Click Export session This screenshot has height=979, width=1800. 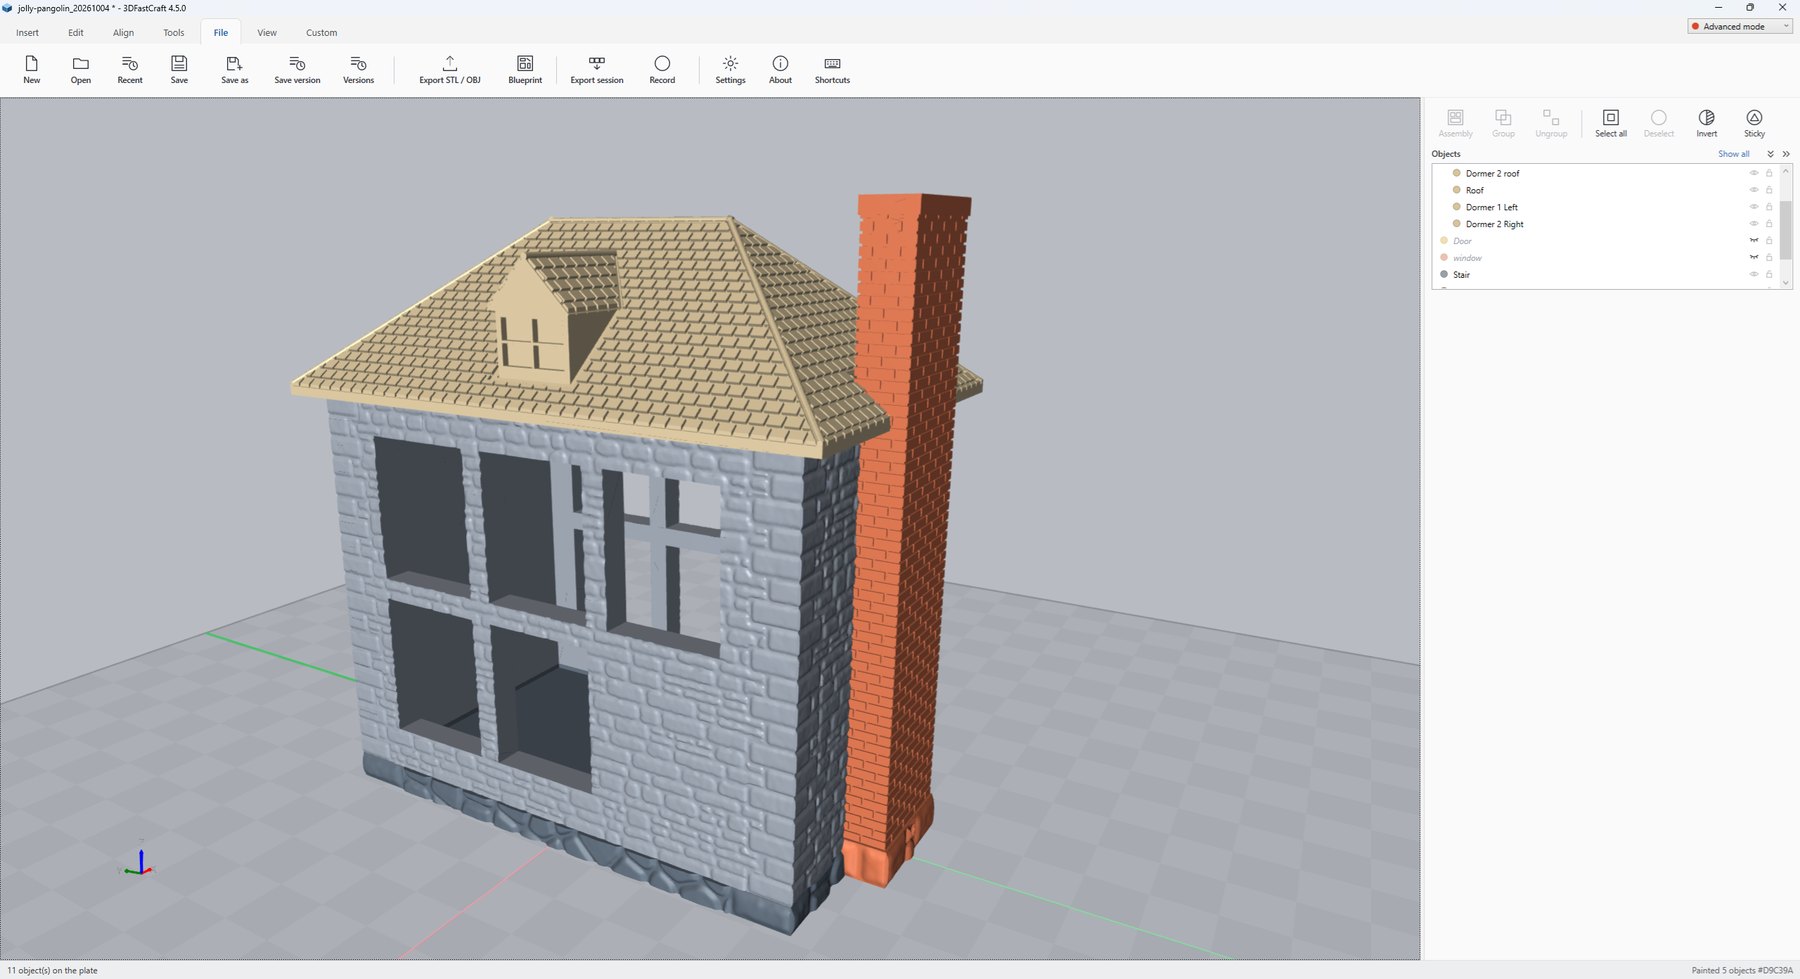597,69
